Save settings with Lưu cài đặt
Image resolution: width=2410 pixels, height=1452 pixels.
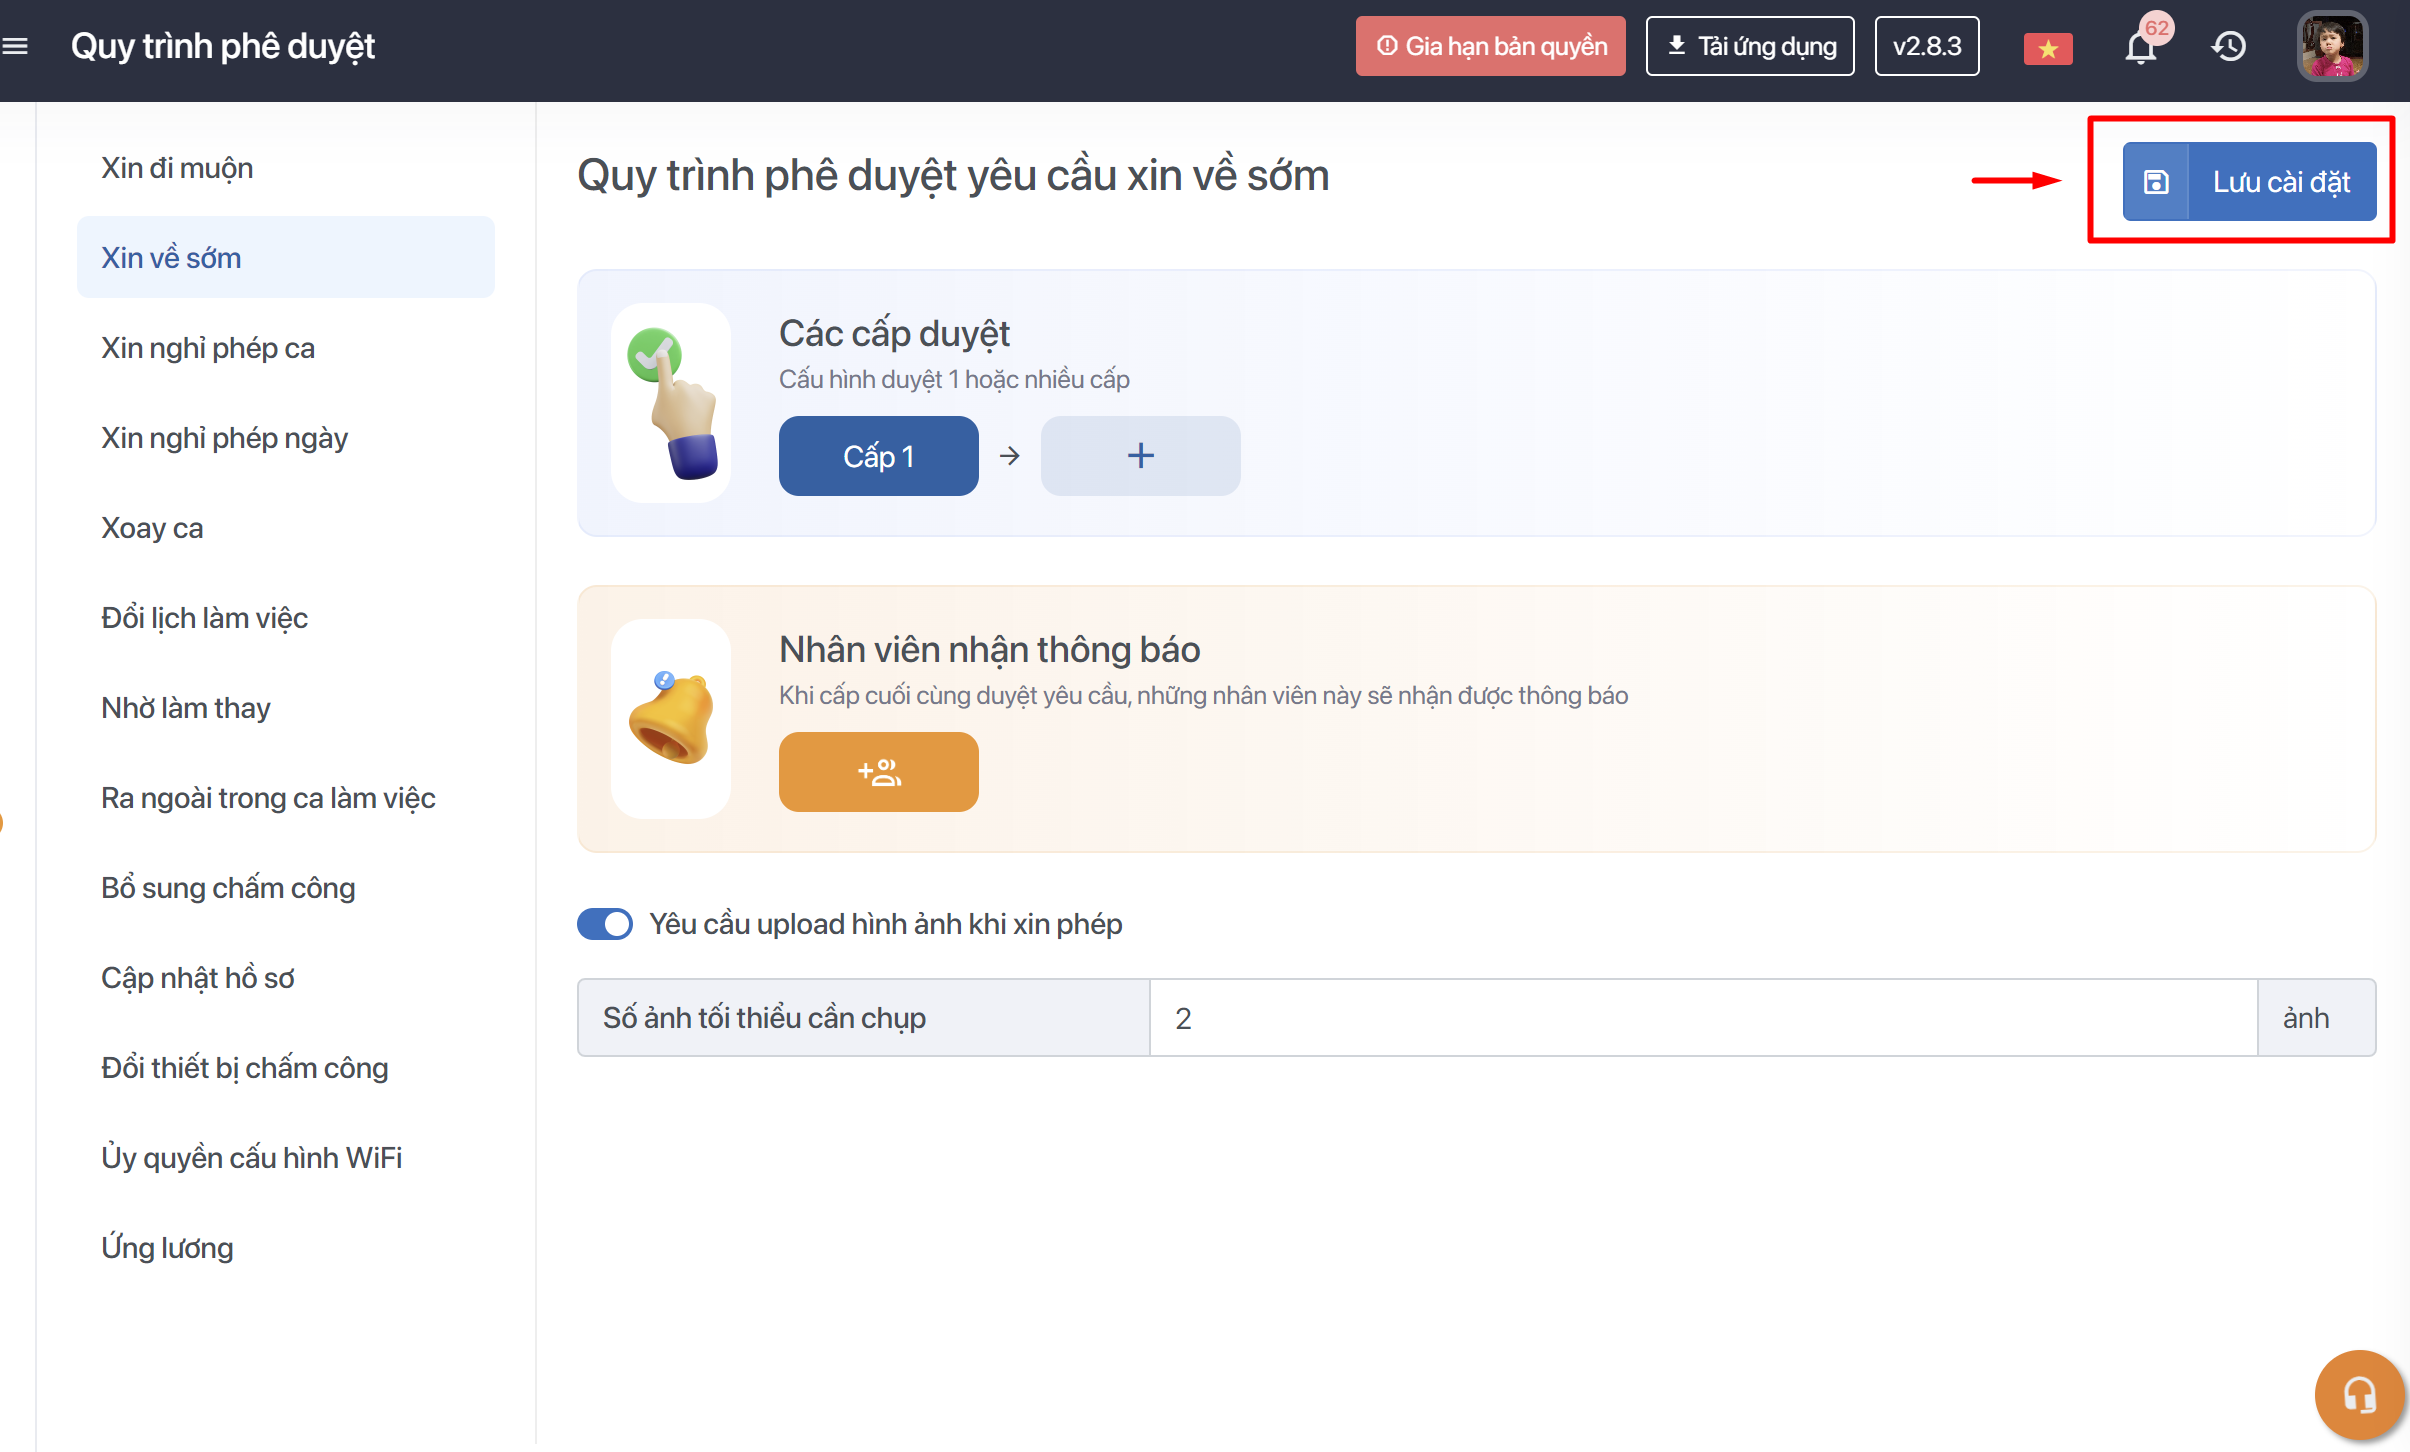coord(2280,182)
